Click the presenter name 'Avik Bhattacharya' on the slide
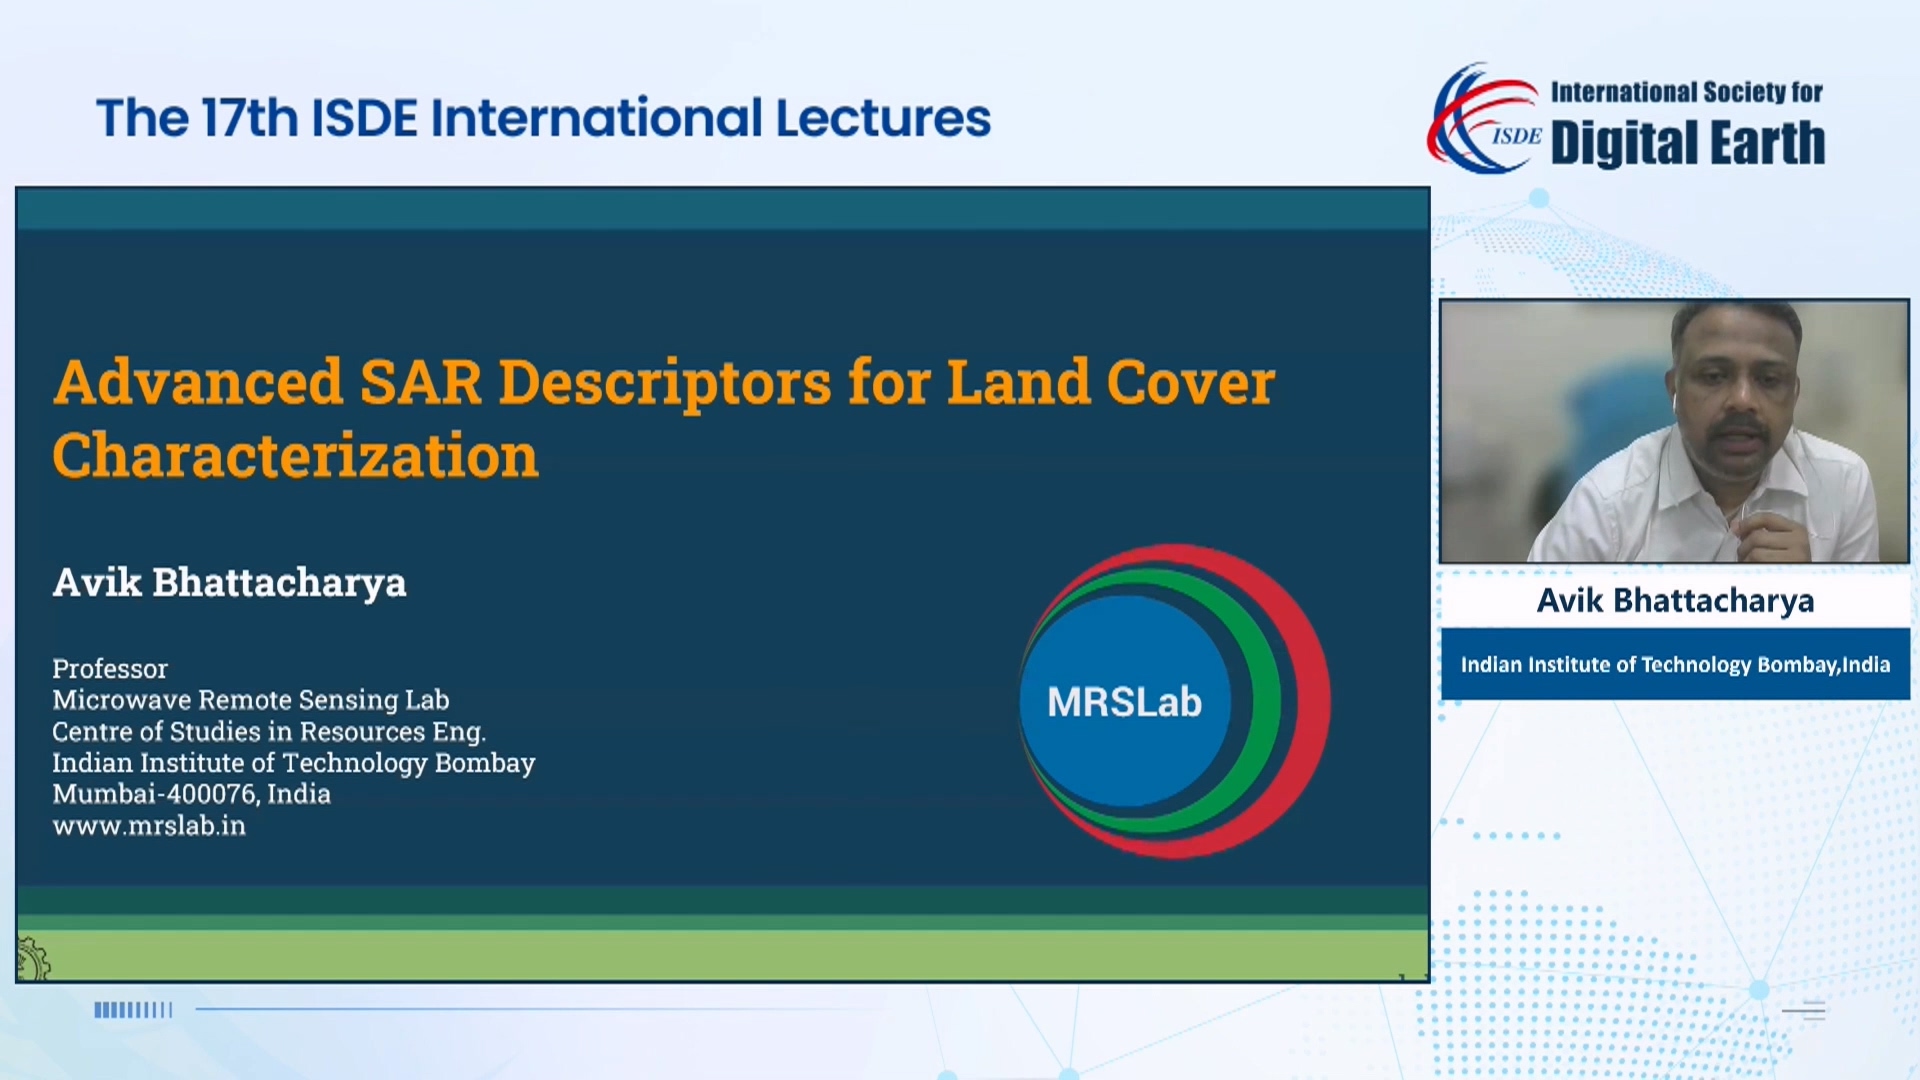The image size is (1920, 1080). point(230,582)
